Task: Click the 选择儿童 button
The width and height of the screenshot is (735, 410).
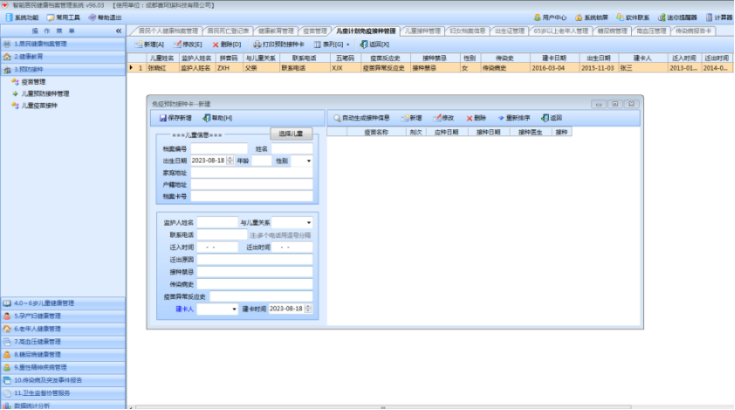Action: pyautogui.click(x=291, y=134)
